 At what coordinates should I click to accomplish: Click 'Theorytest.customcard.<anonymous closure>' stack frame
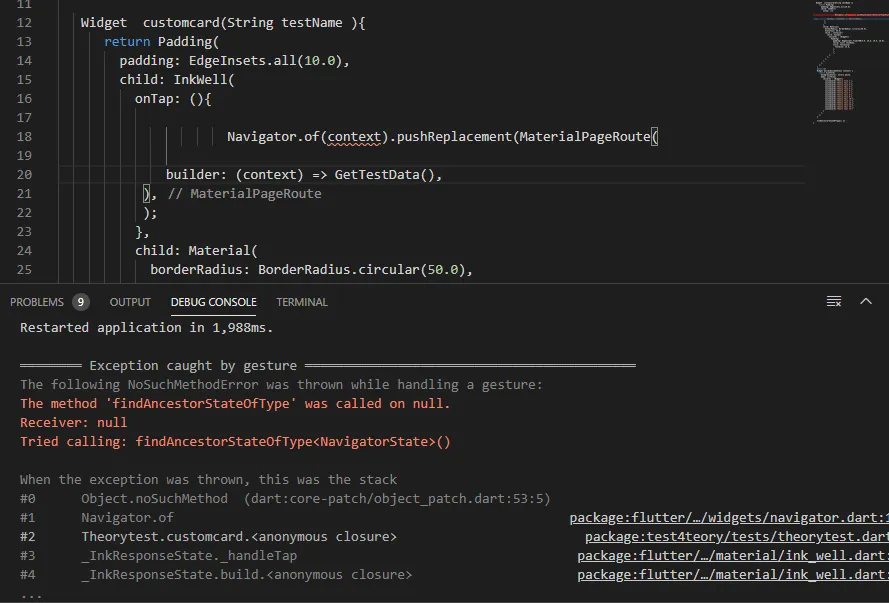click(239, 537)
